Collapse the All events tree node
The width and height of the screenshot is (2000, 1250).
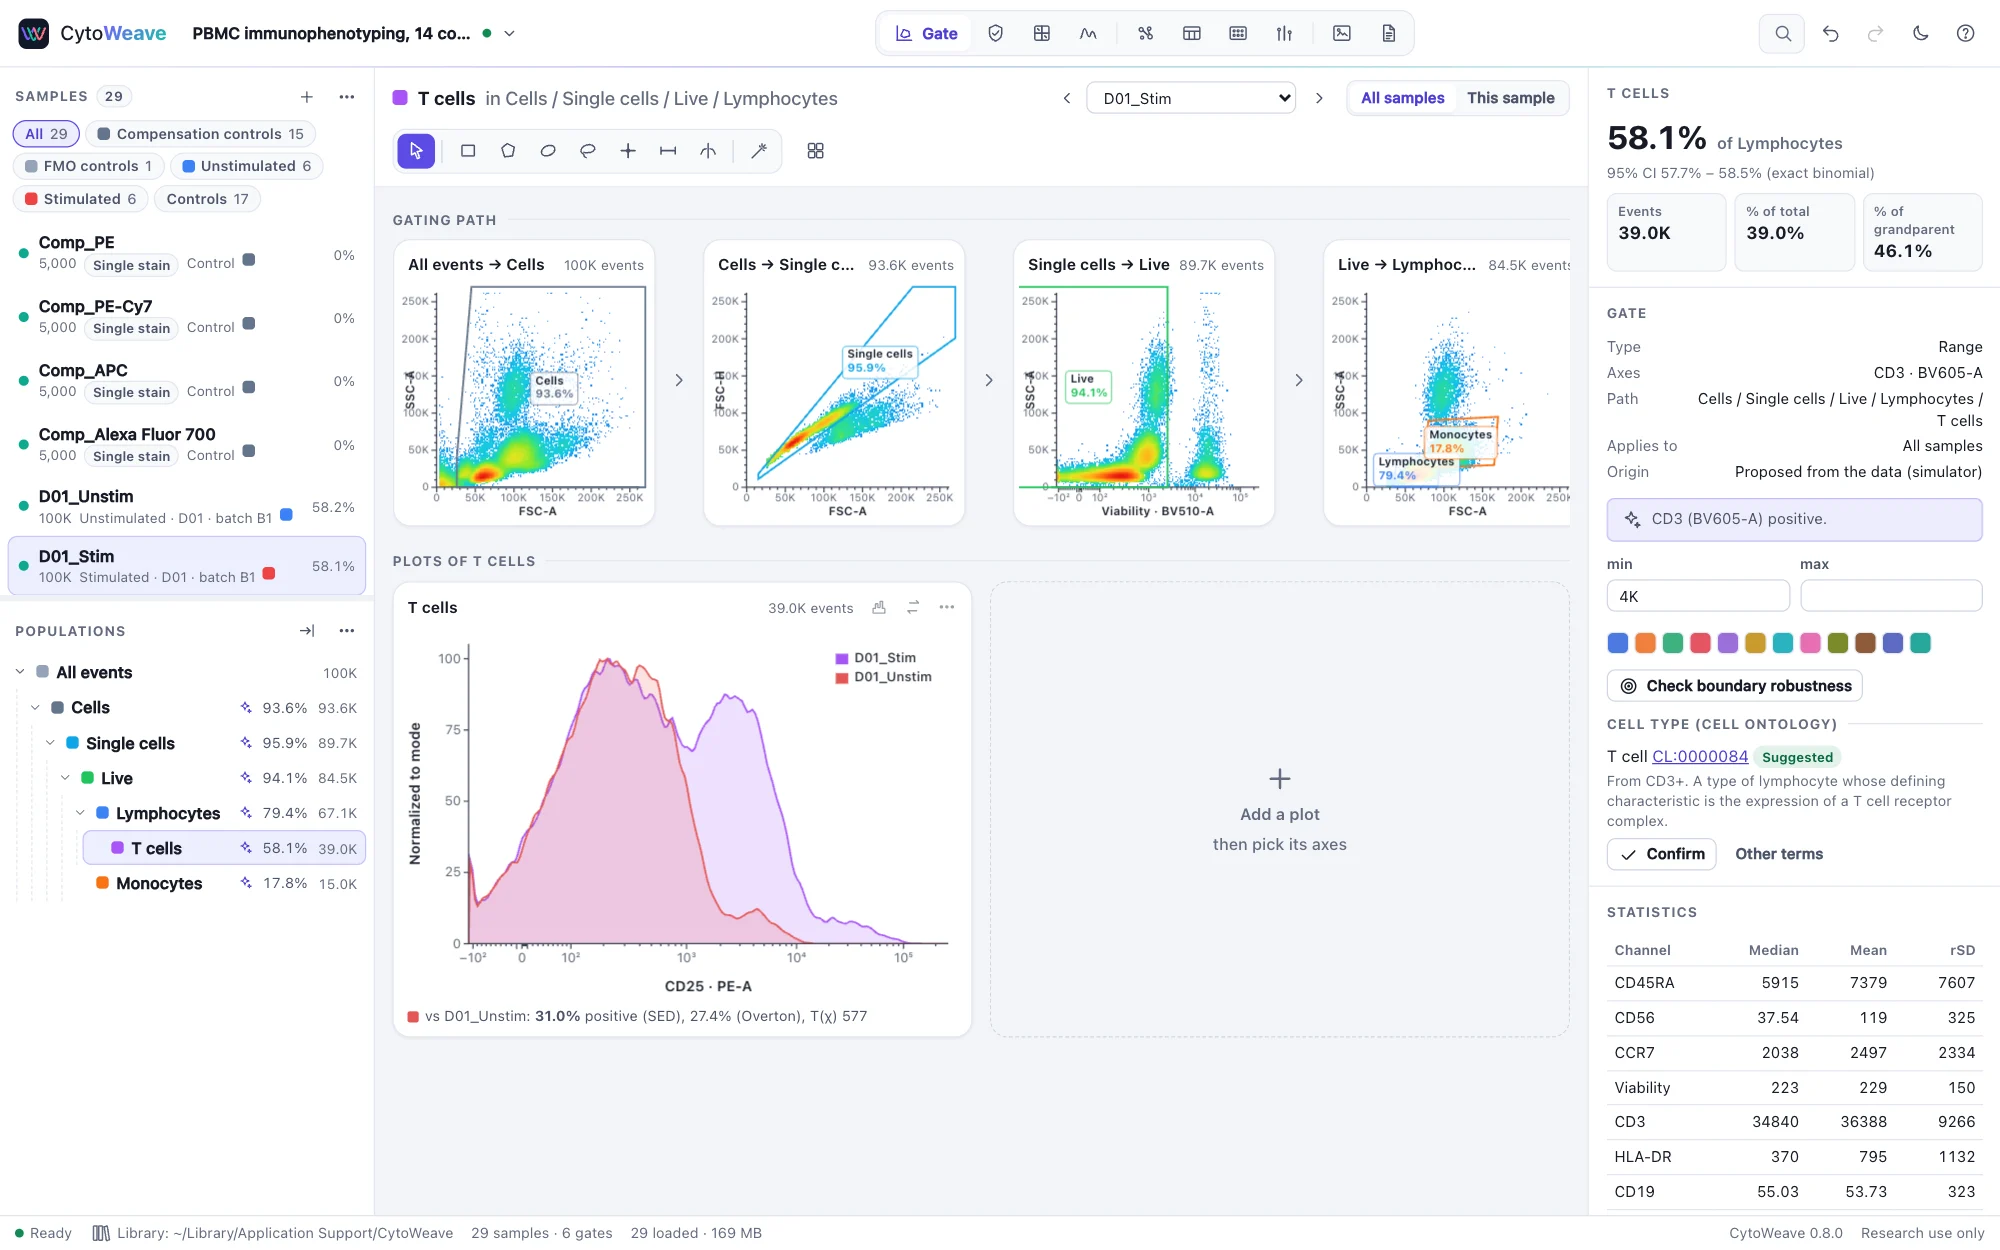[x=20, y=672]
